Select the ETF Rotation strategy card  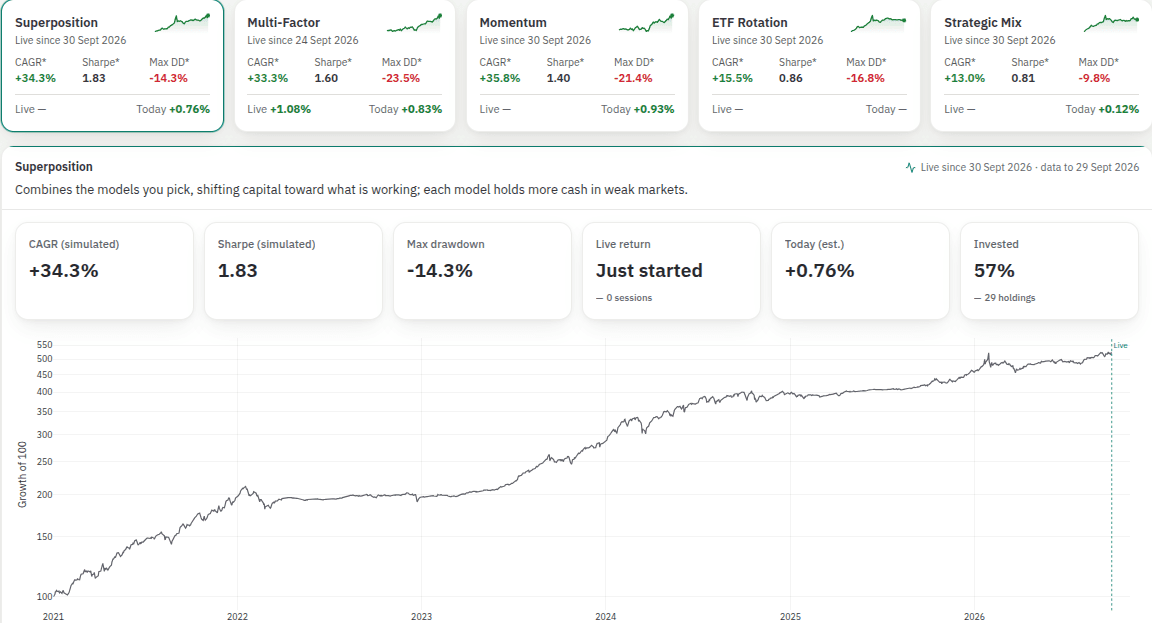[x=809, y=65]
